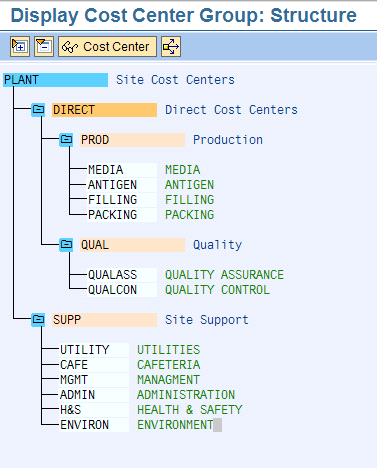Select the ANTIGEN cost center
377x468 pixels.
tap(122, 185)
